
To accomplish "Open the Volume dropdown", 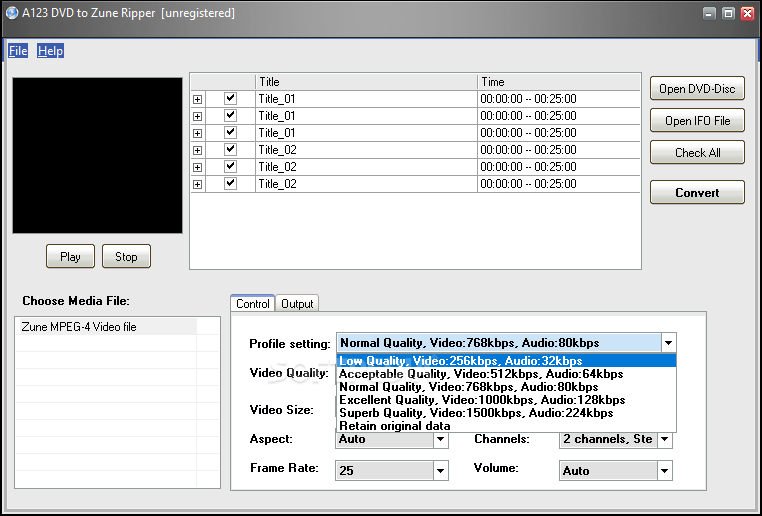I will tap(665, 471).
